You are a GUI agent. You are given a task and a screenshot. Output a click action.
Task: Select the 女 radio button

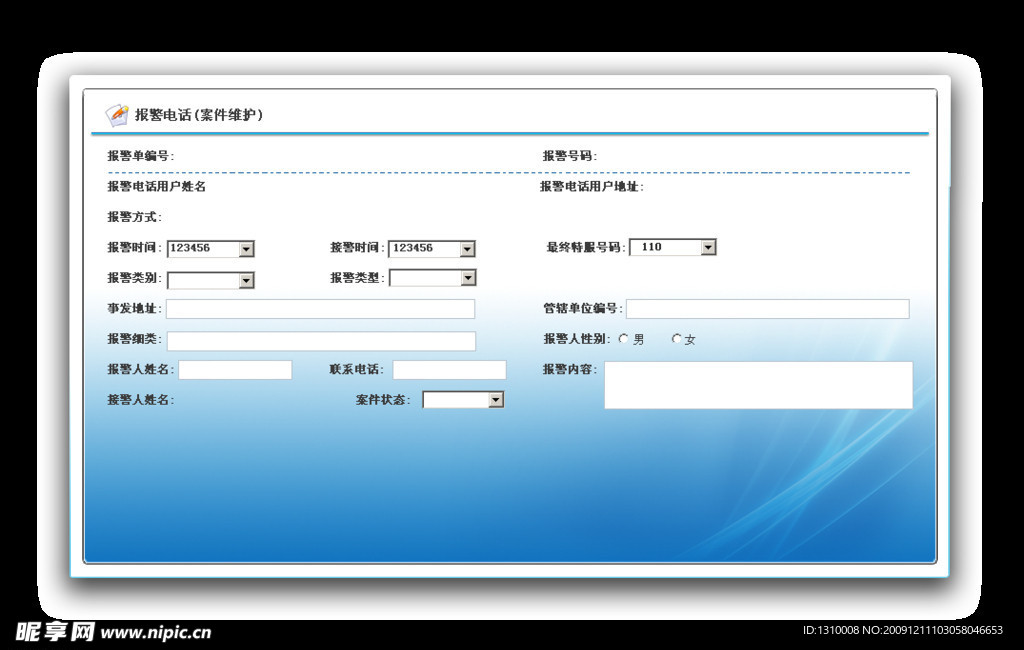[x=677, y=338]
